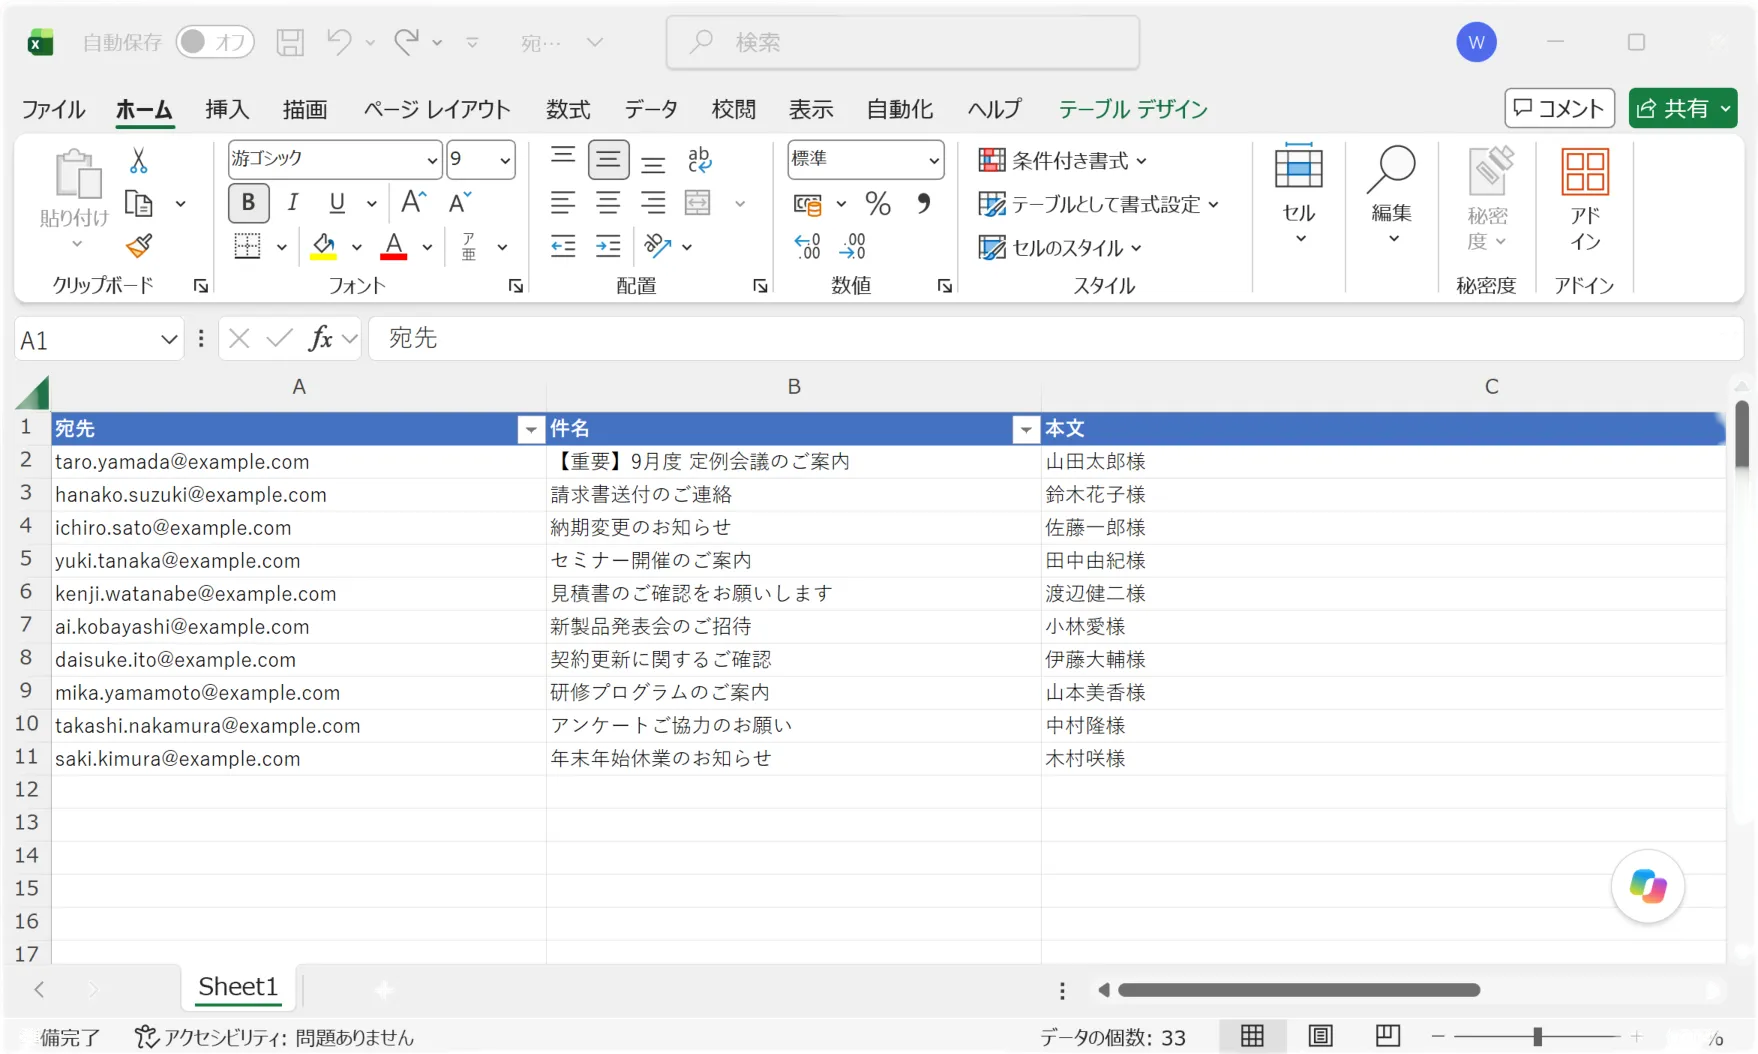Toggle Underline formatting

click(x=337, y=203)
